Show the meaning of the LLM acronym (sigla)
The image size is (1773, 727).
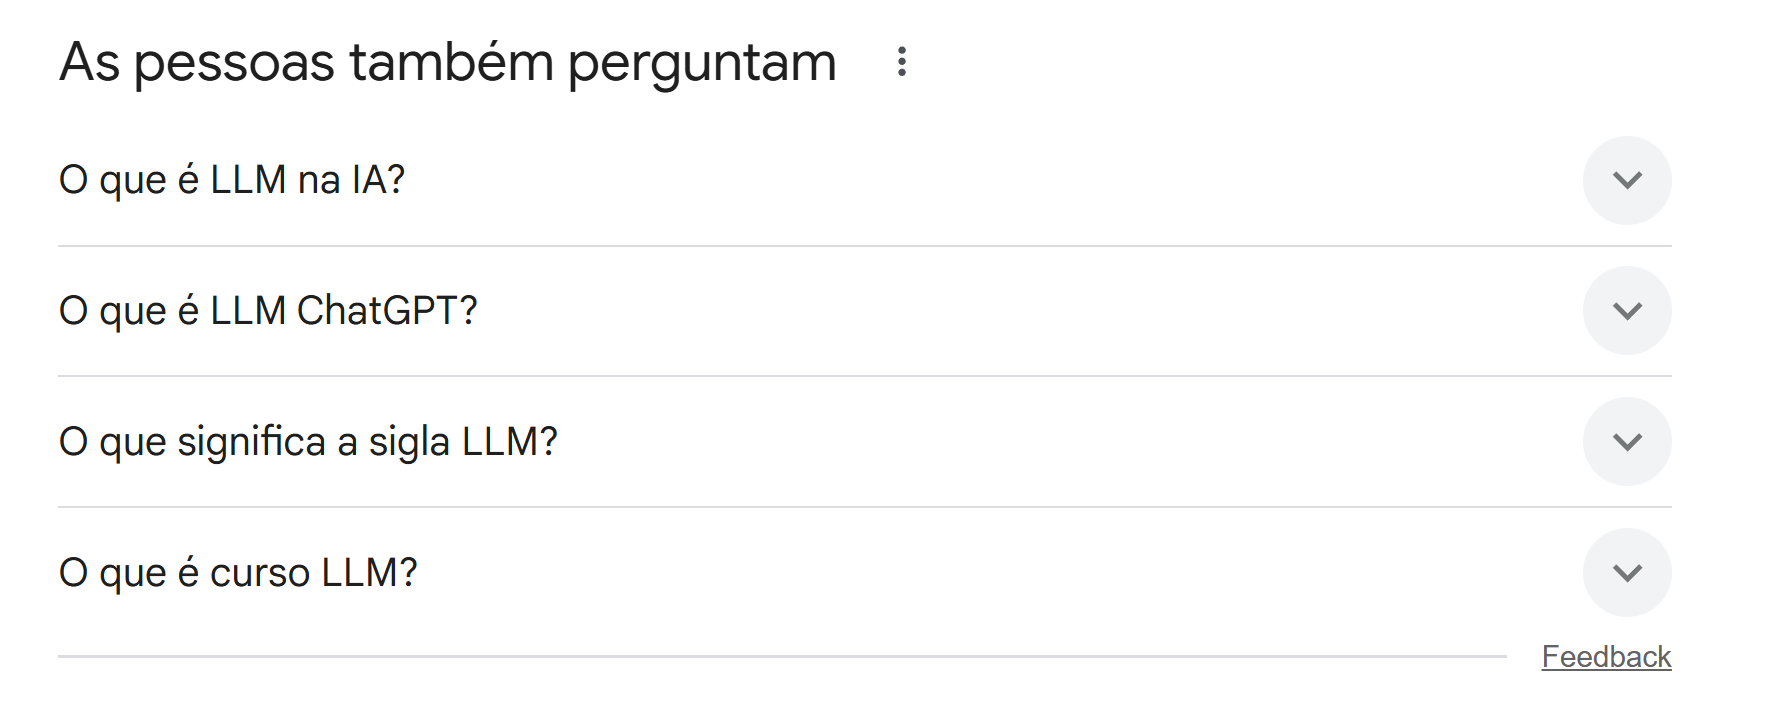(x=1626, y=442)
